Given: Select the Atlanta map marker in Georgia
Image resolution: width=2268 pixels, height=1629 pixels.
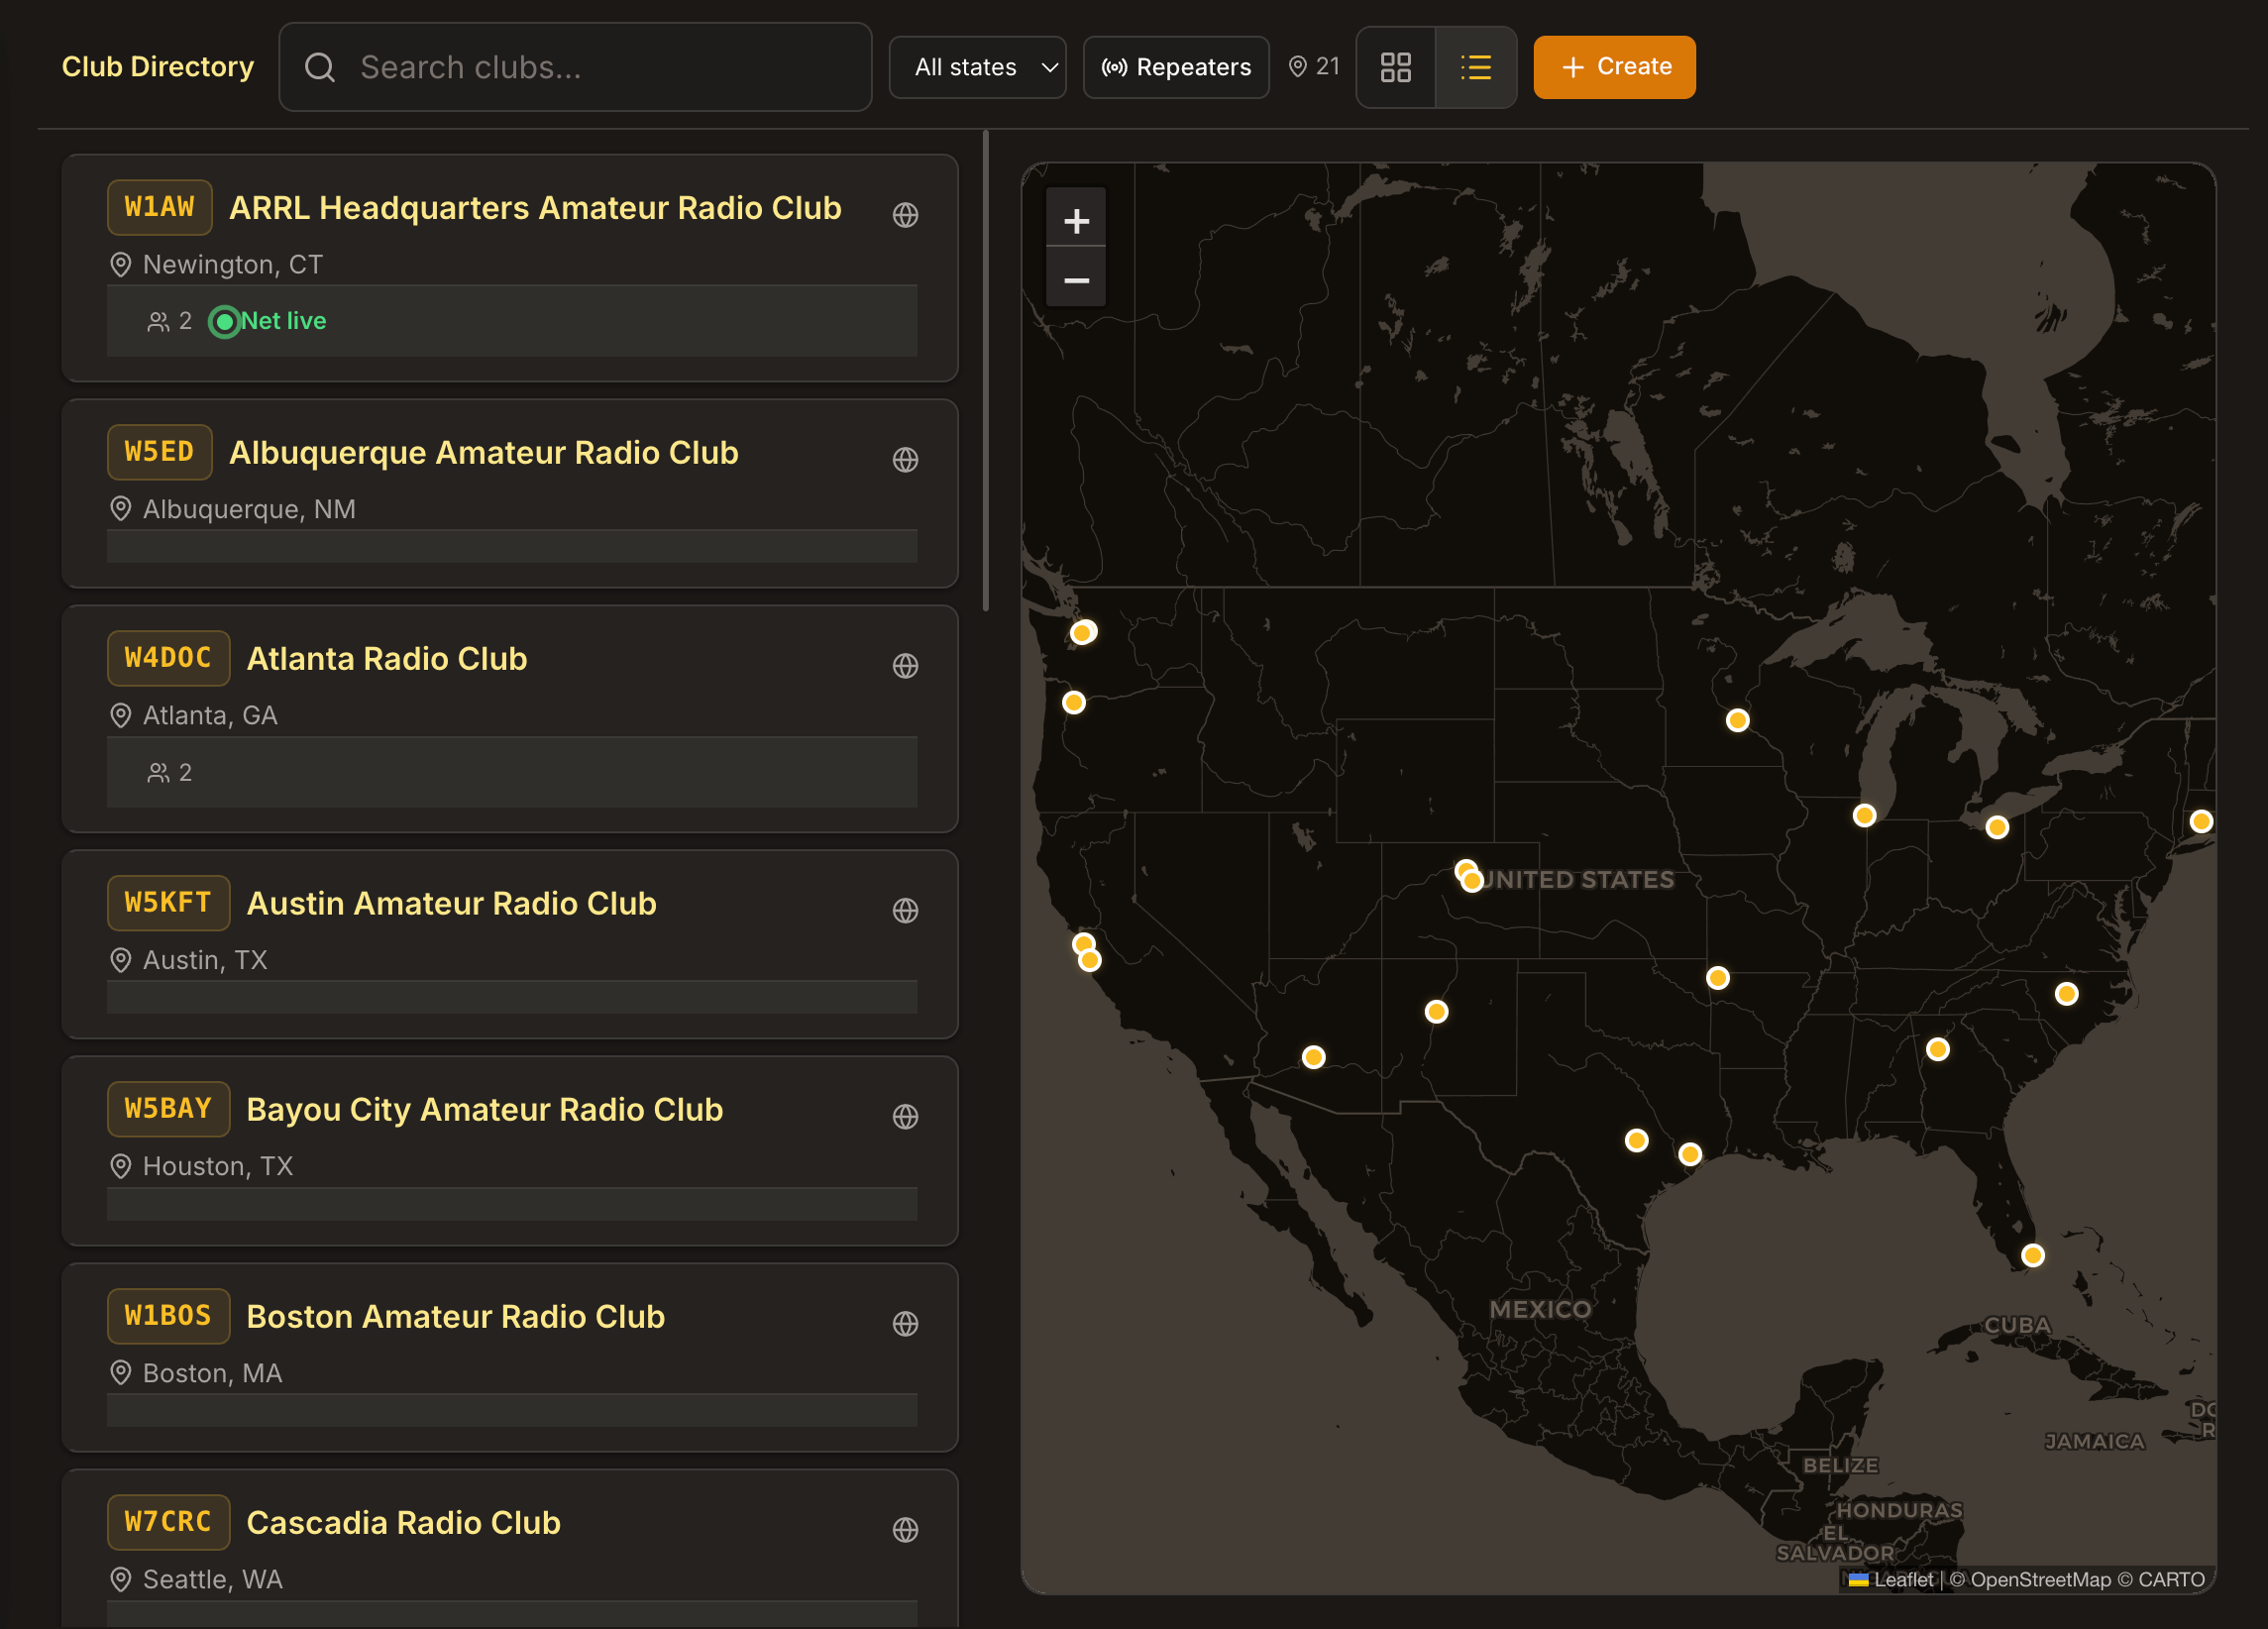Looking at the screenshot, I should (1938, 1049).
